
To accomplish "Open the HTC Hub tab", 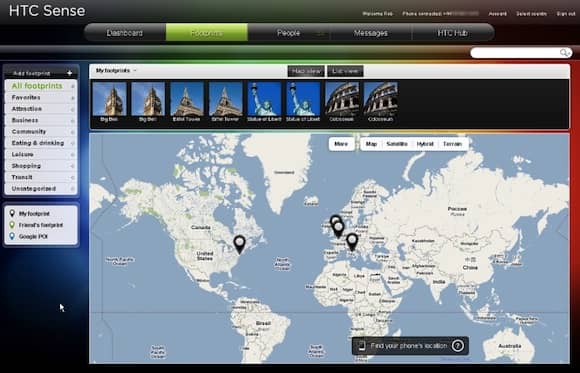I will pyautogui.click(x=452, y=33).
